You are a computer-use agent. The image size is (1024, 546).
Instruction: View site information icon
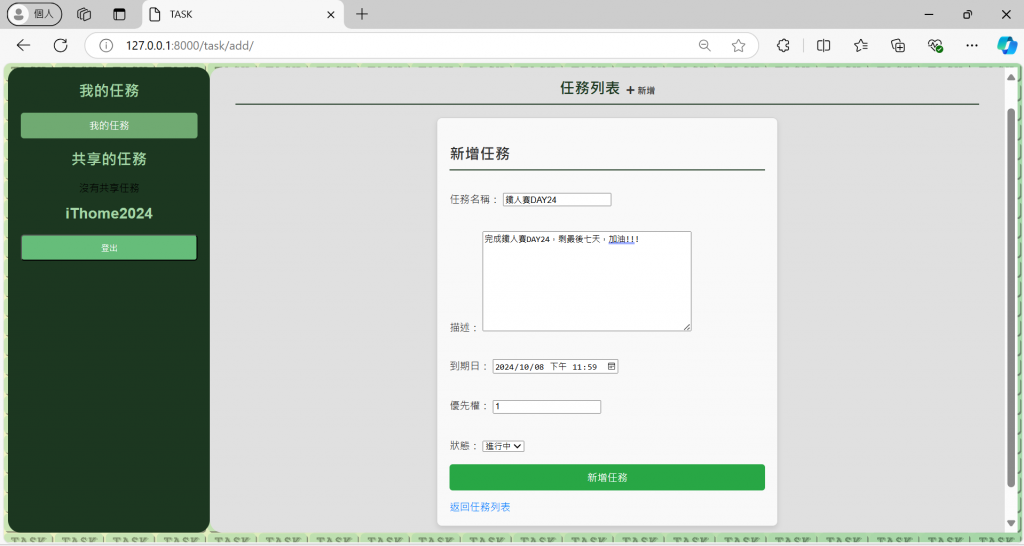(106, 45)
